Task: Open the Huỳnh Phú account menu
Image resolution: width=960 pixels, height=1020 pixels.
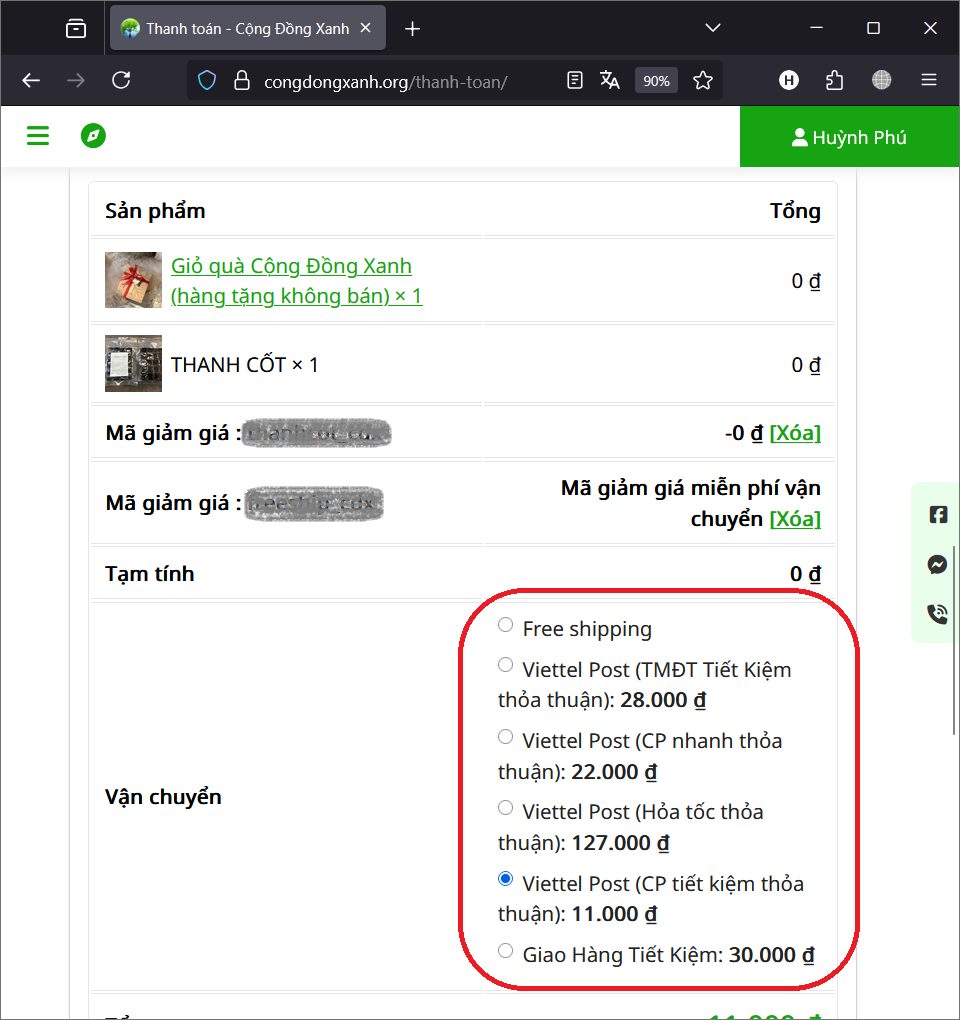Action: (849, 137)
